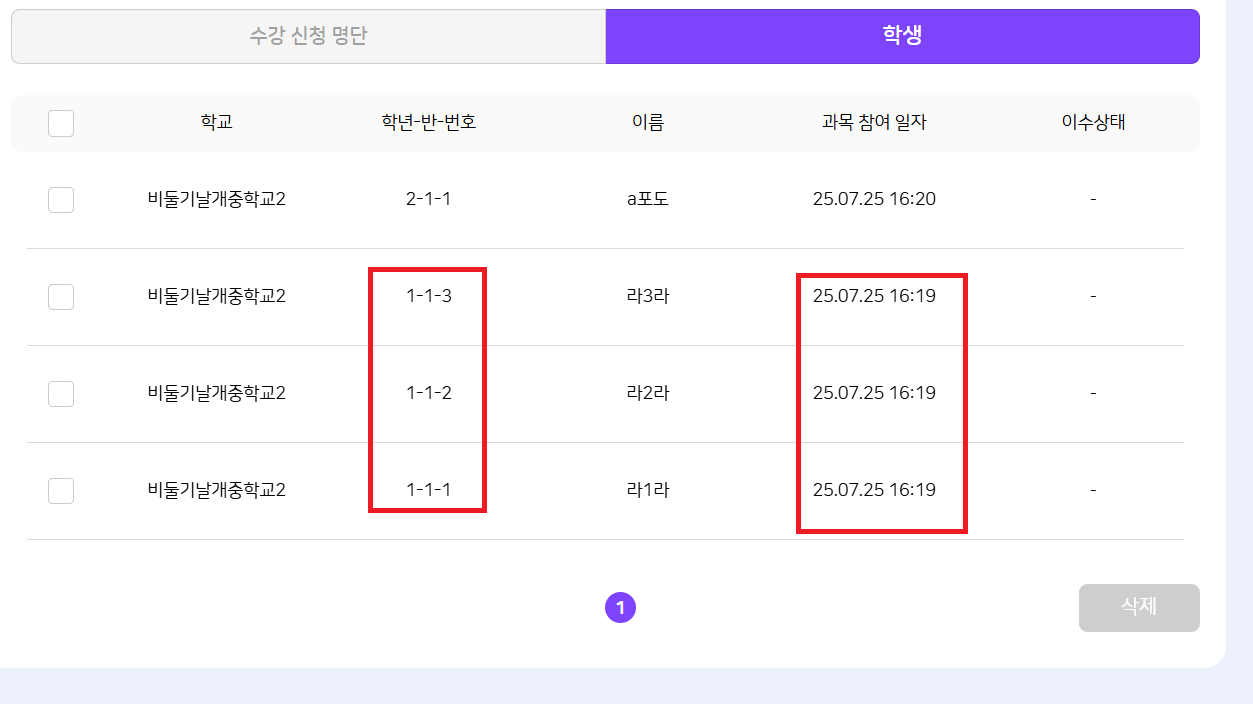Select the checkbox for student 라1라

click(x=61, y=491)
